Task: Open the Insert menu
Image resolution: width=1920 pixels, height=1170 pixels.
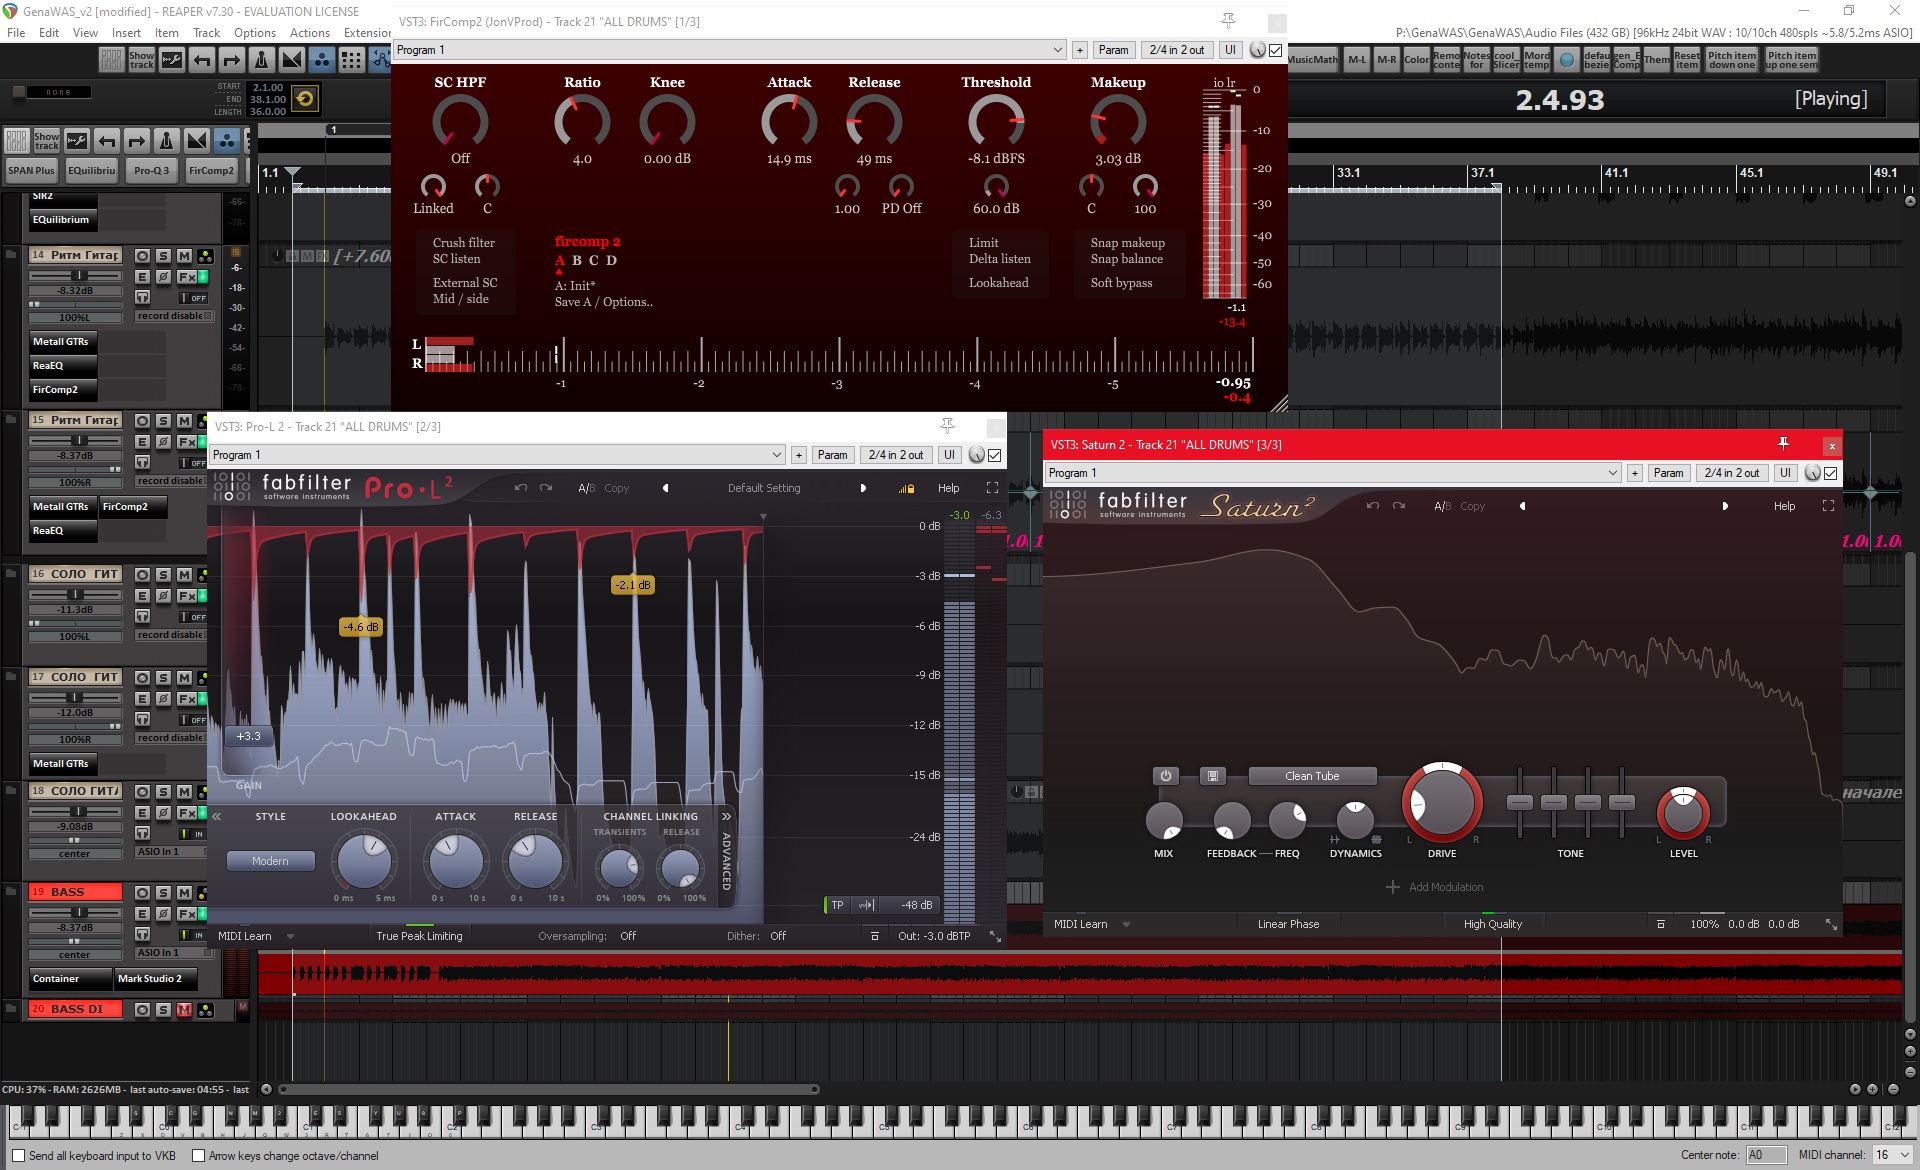Action: (126, 32)
